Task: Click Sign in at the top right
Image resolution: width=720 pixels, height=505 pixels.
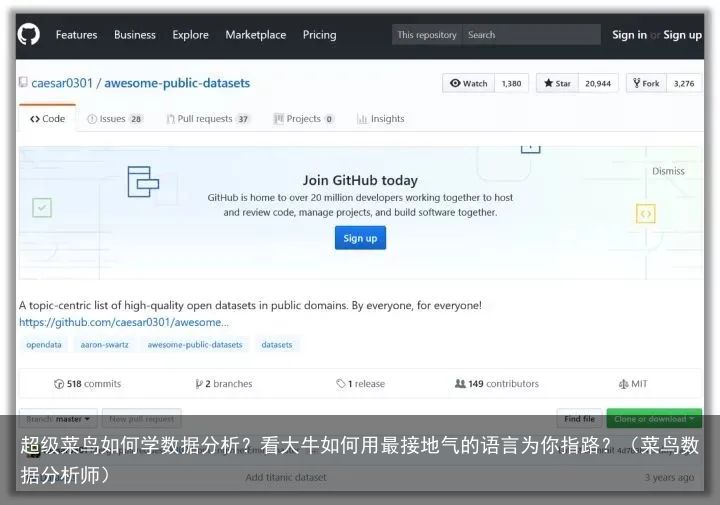Action: pyautogui.click(x=629, y=35)
